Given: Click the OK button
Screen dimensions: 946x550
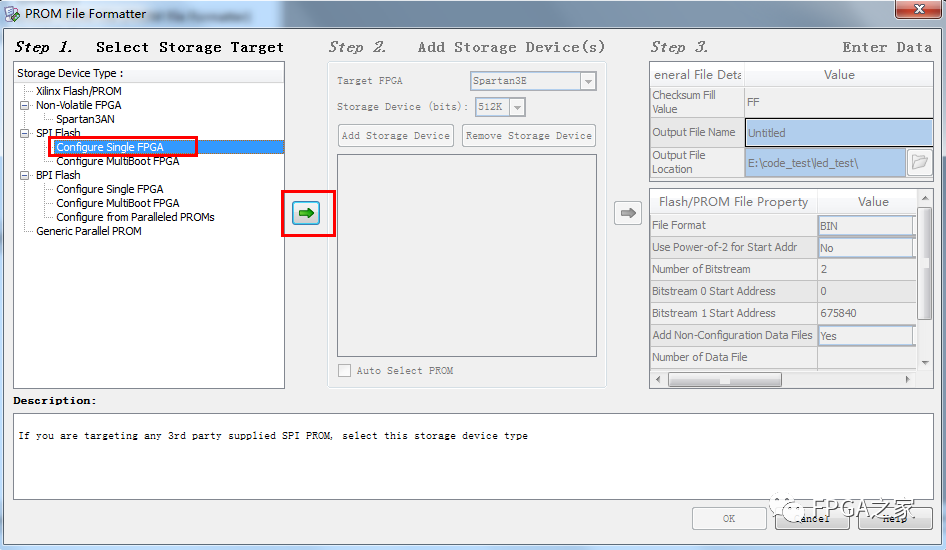Looking at the screenshot, I should 729,519.
